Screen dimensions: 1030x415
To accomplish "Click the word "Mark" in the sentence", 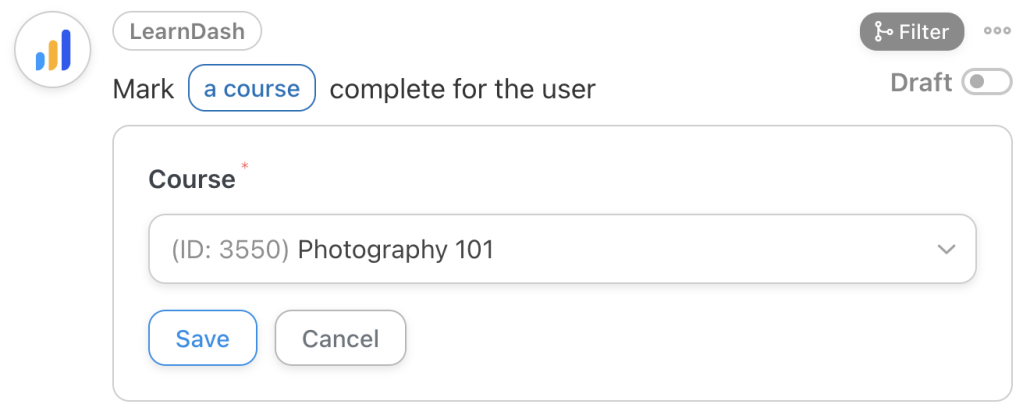I will [x=143, y=89].
